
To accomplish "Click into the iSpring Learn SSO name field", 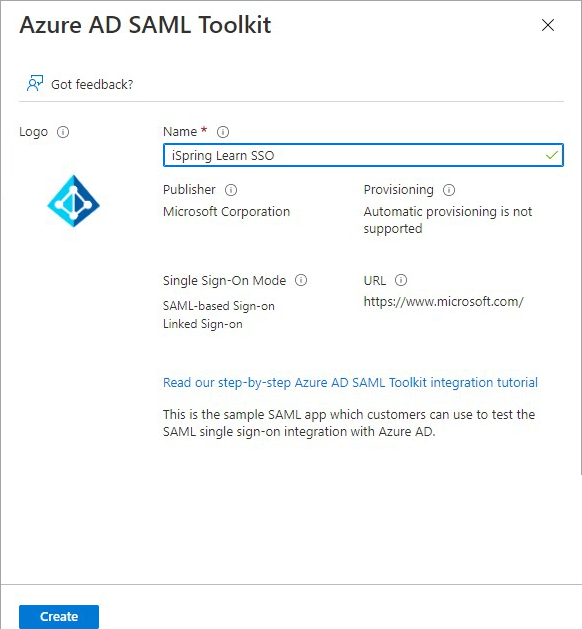I will [363, 155].
